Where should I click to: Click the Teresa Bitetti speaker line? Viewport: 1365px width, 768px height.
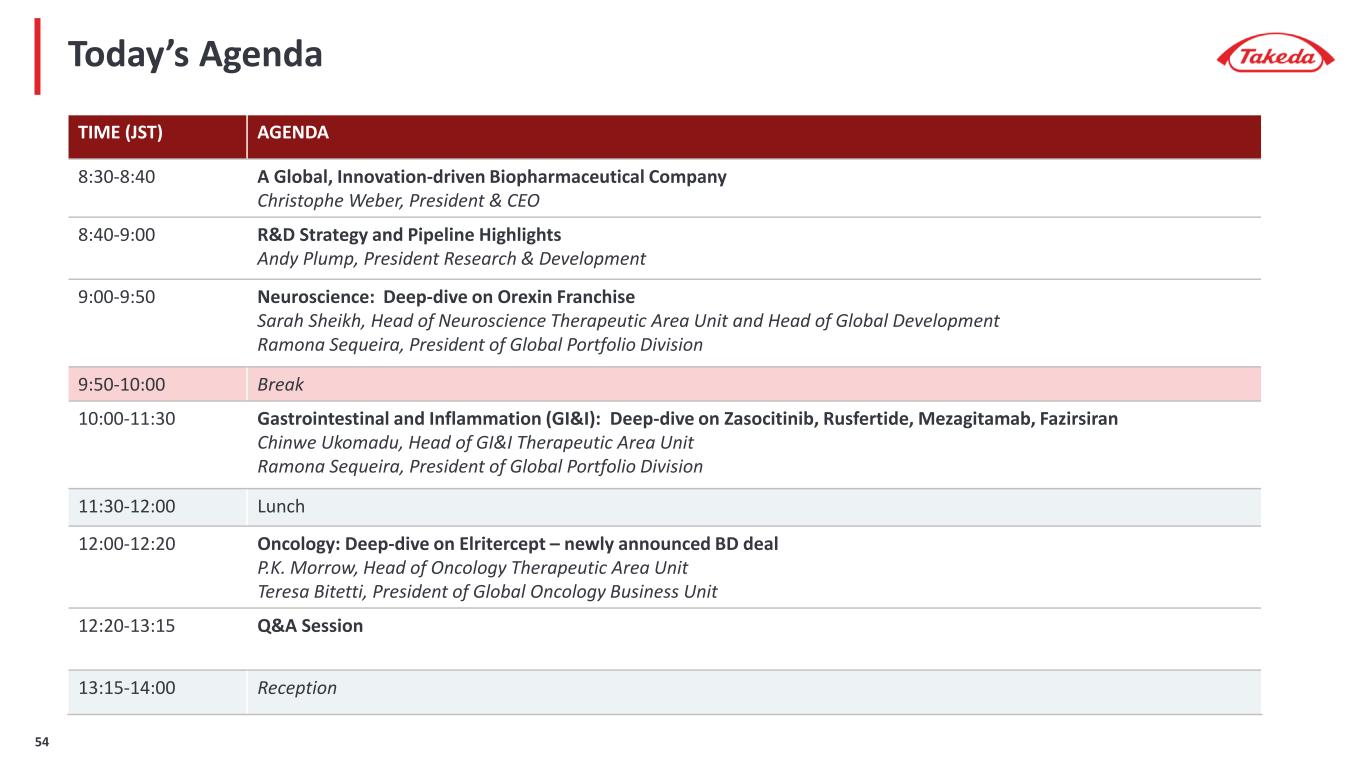click(487, 592)
